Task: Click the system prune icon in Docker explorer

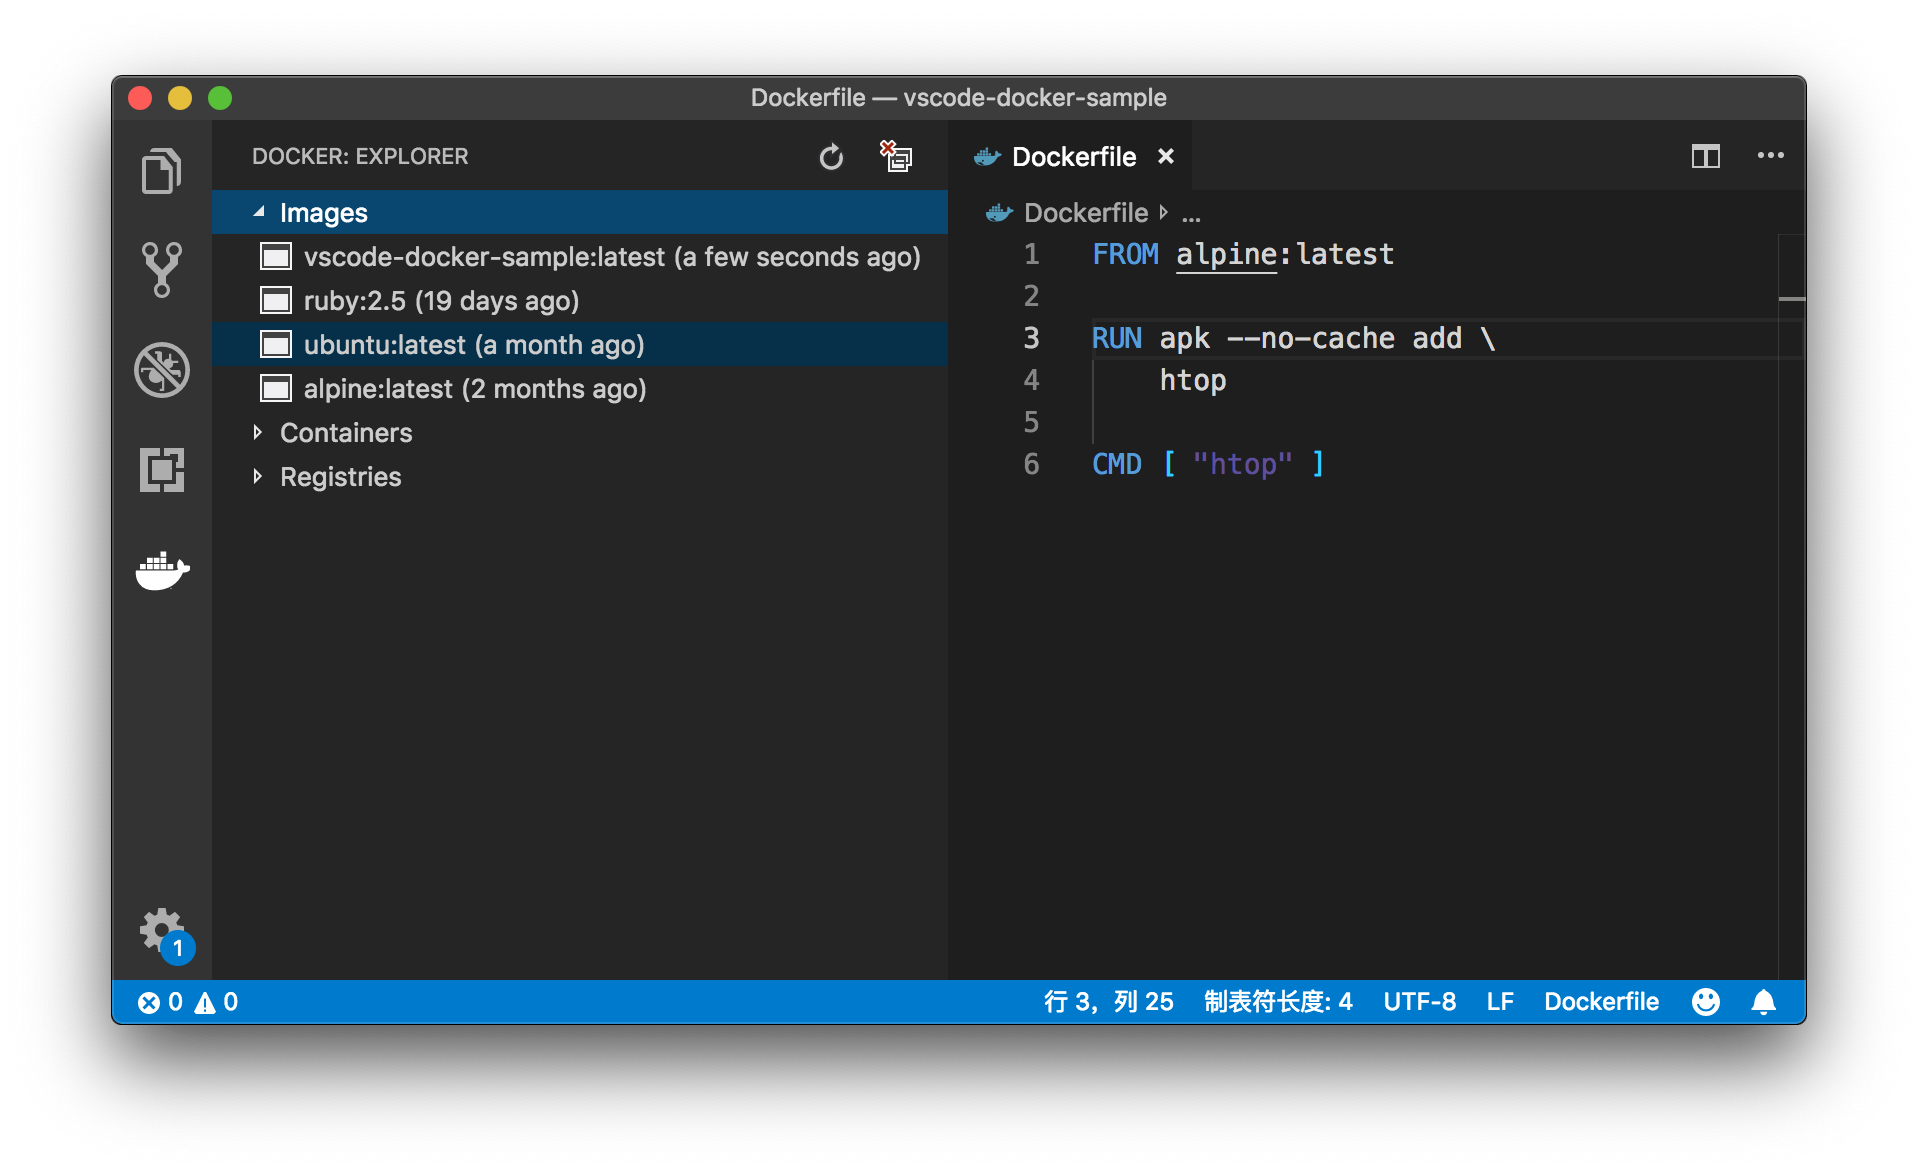Action: point(896,157)
